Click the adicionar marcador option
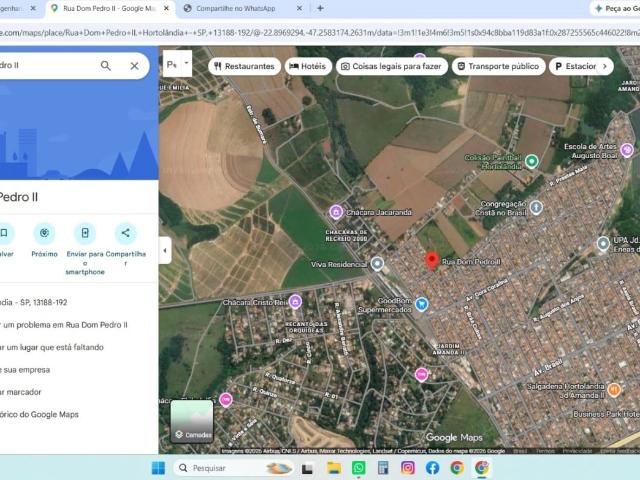This screenshot has height=480, width=640. pos(20,392)
